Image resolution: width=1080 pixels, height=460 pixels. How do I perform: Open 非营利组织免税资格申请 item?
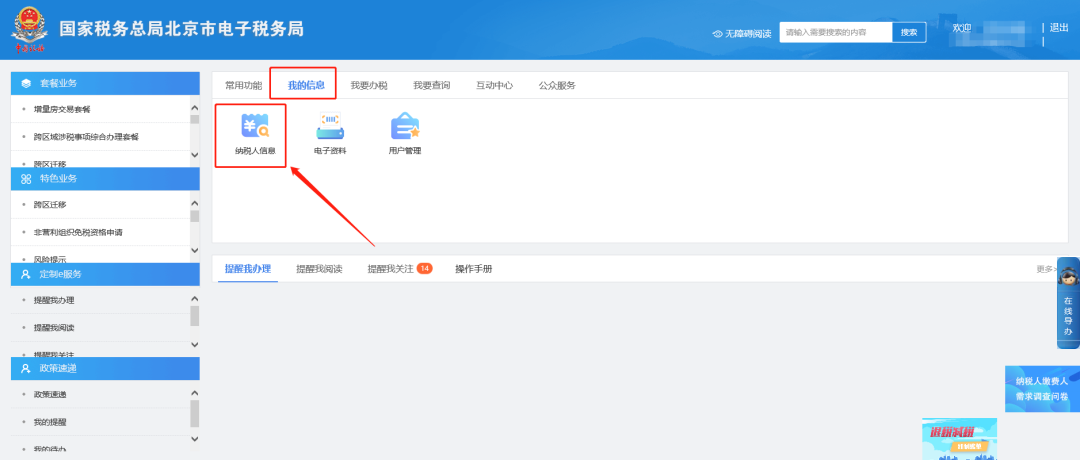point(78,232)
